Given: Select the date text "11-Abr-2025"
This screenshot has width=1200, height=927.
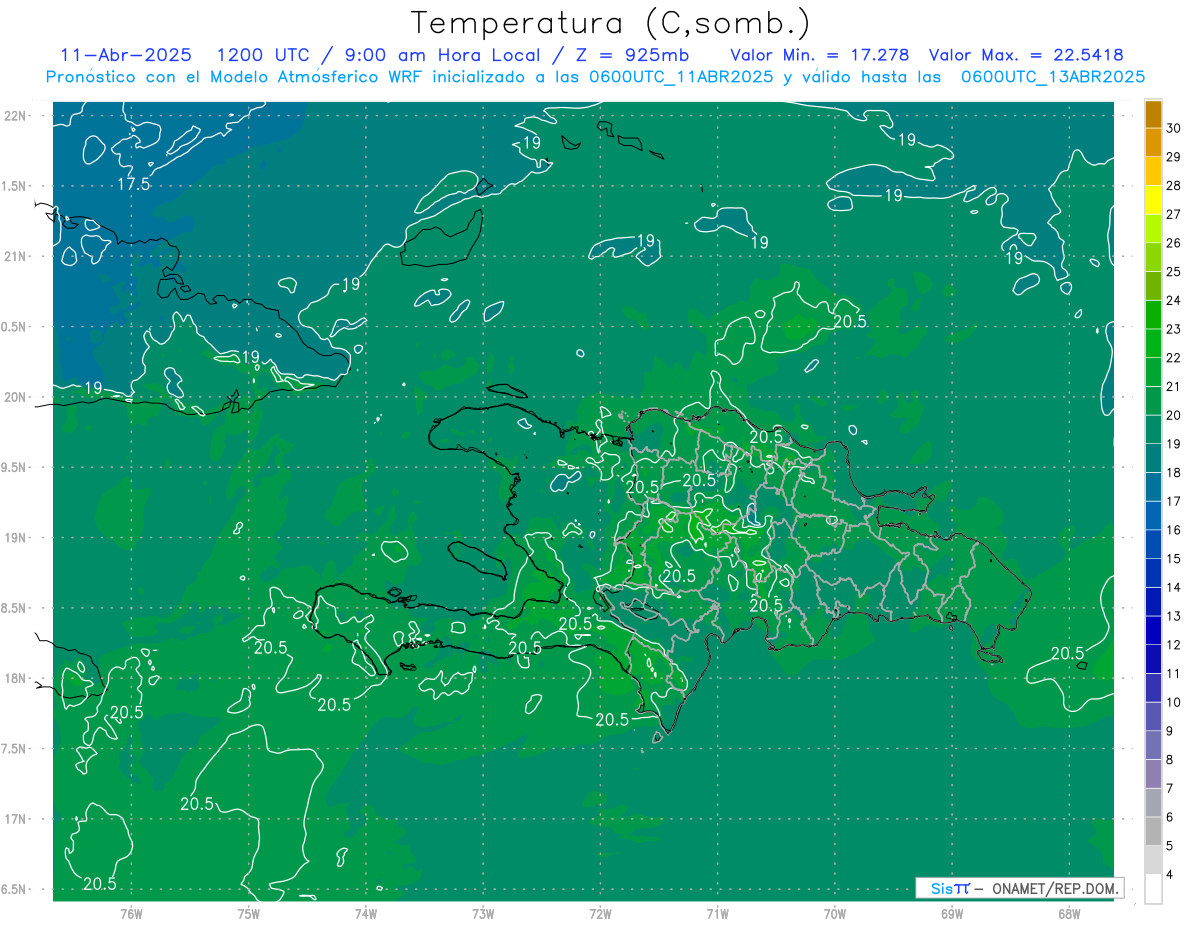Looking at the screenshot, I should (125, 55).
